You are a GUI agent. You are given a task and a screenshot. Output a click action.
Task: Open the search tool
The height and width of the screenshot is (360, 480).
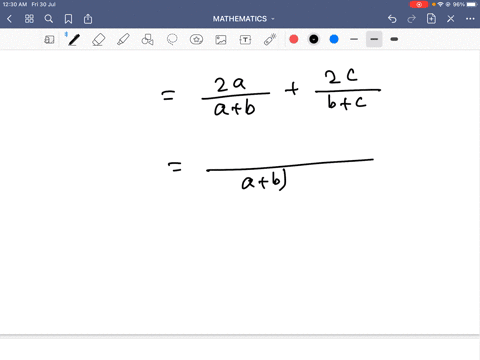pyautogui.click(x=49, y=19)
